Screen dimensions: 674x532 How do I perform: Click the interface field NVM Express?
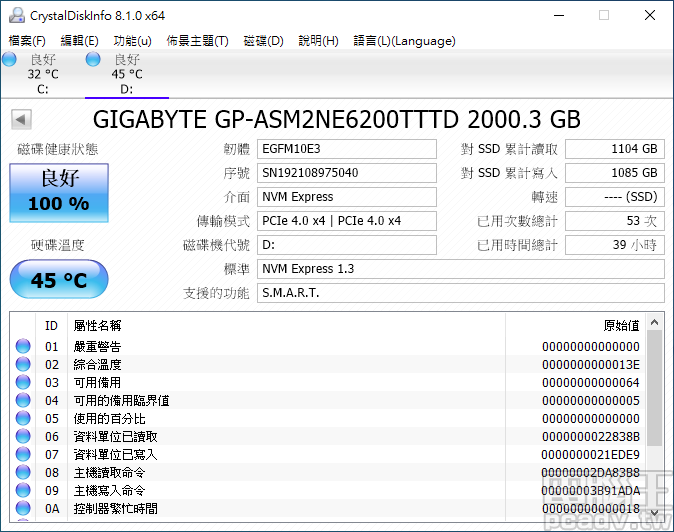[x=347, y=197]
